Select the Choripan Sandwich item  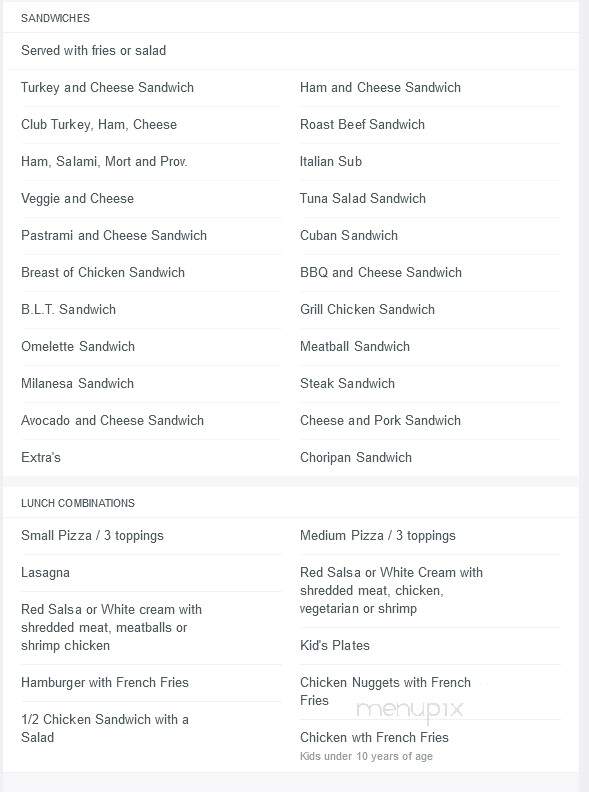point(356,458)
